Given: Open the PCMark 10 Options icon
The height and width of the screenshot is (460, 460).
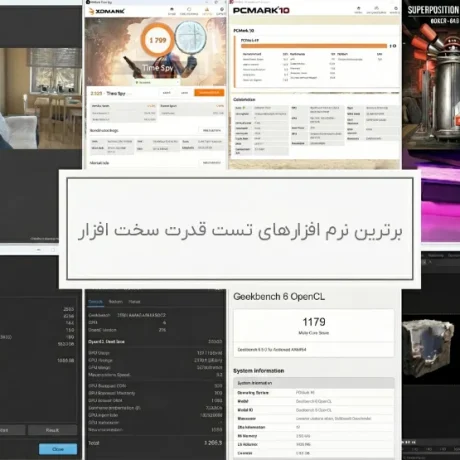Looking at the screenshot, I should pyautogui.click(x=395, y=10).
